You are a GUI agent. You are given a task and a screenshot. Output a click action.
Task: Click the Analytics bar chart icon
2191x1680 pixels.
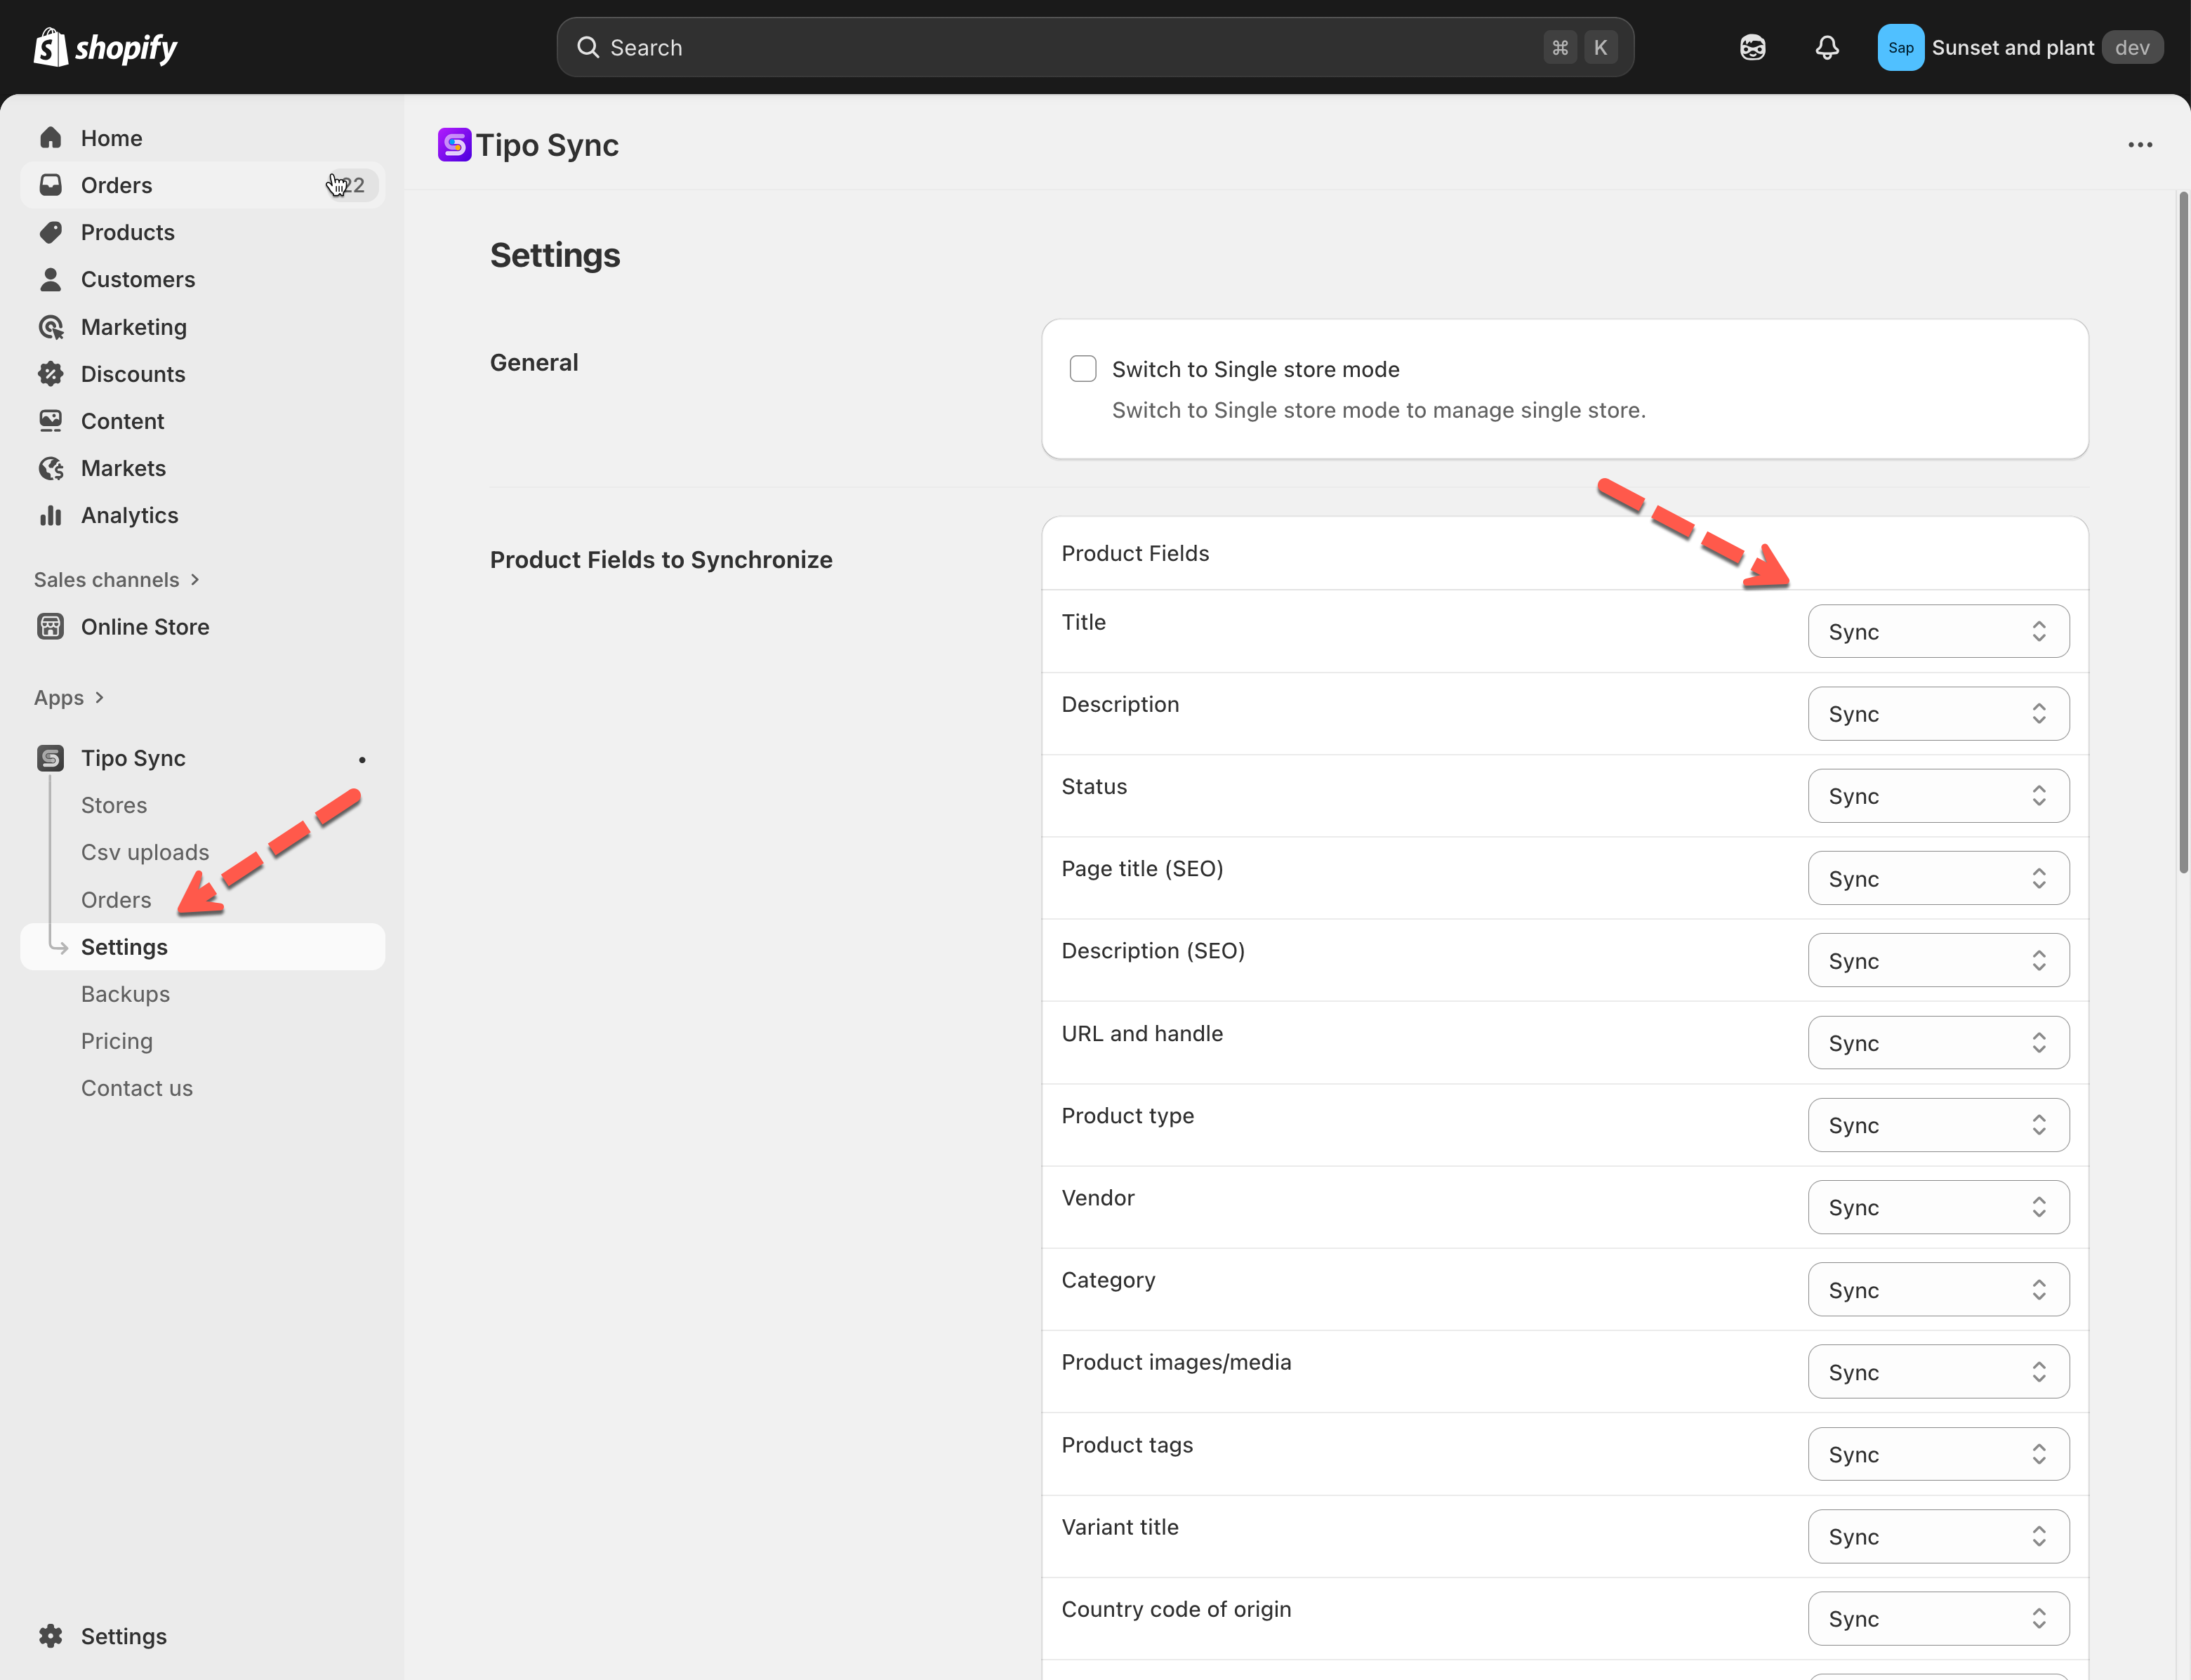(51, 515)
